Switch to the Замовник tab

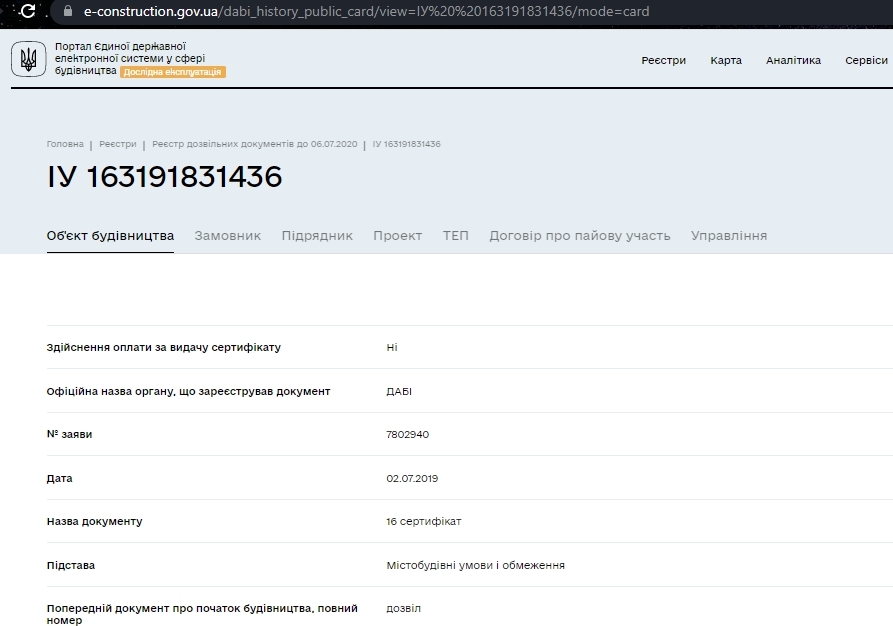point(228,236)
